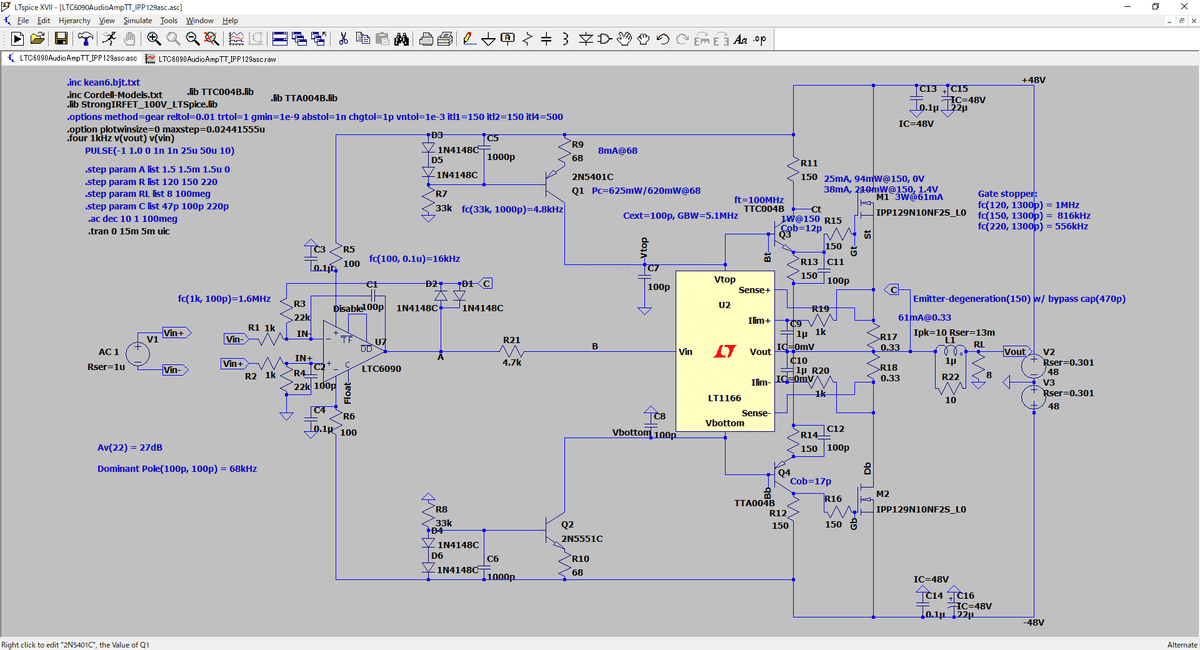Screen dimensions: 1200x650
Task: Open the Window menu
Action: click(x=200, y=20)
